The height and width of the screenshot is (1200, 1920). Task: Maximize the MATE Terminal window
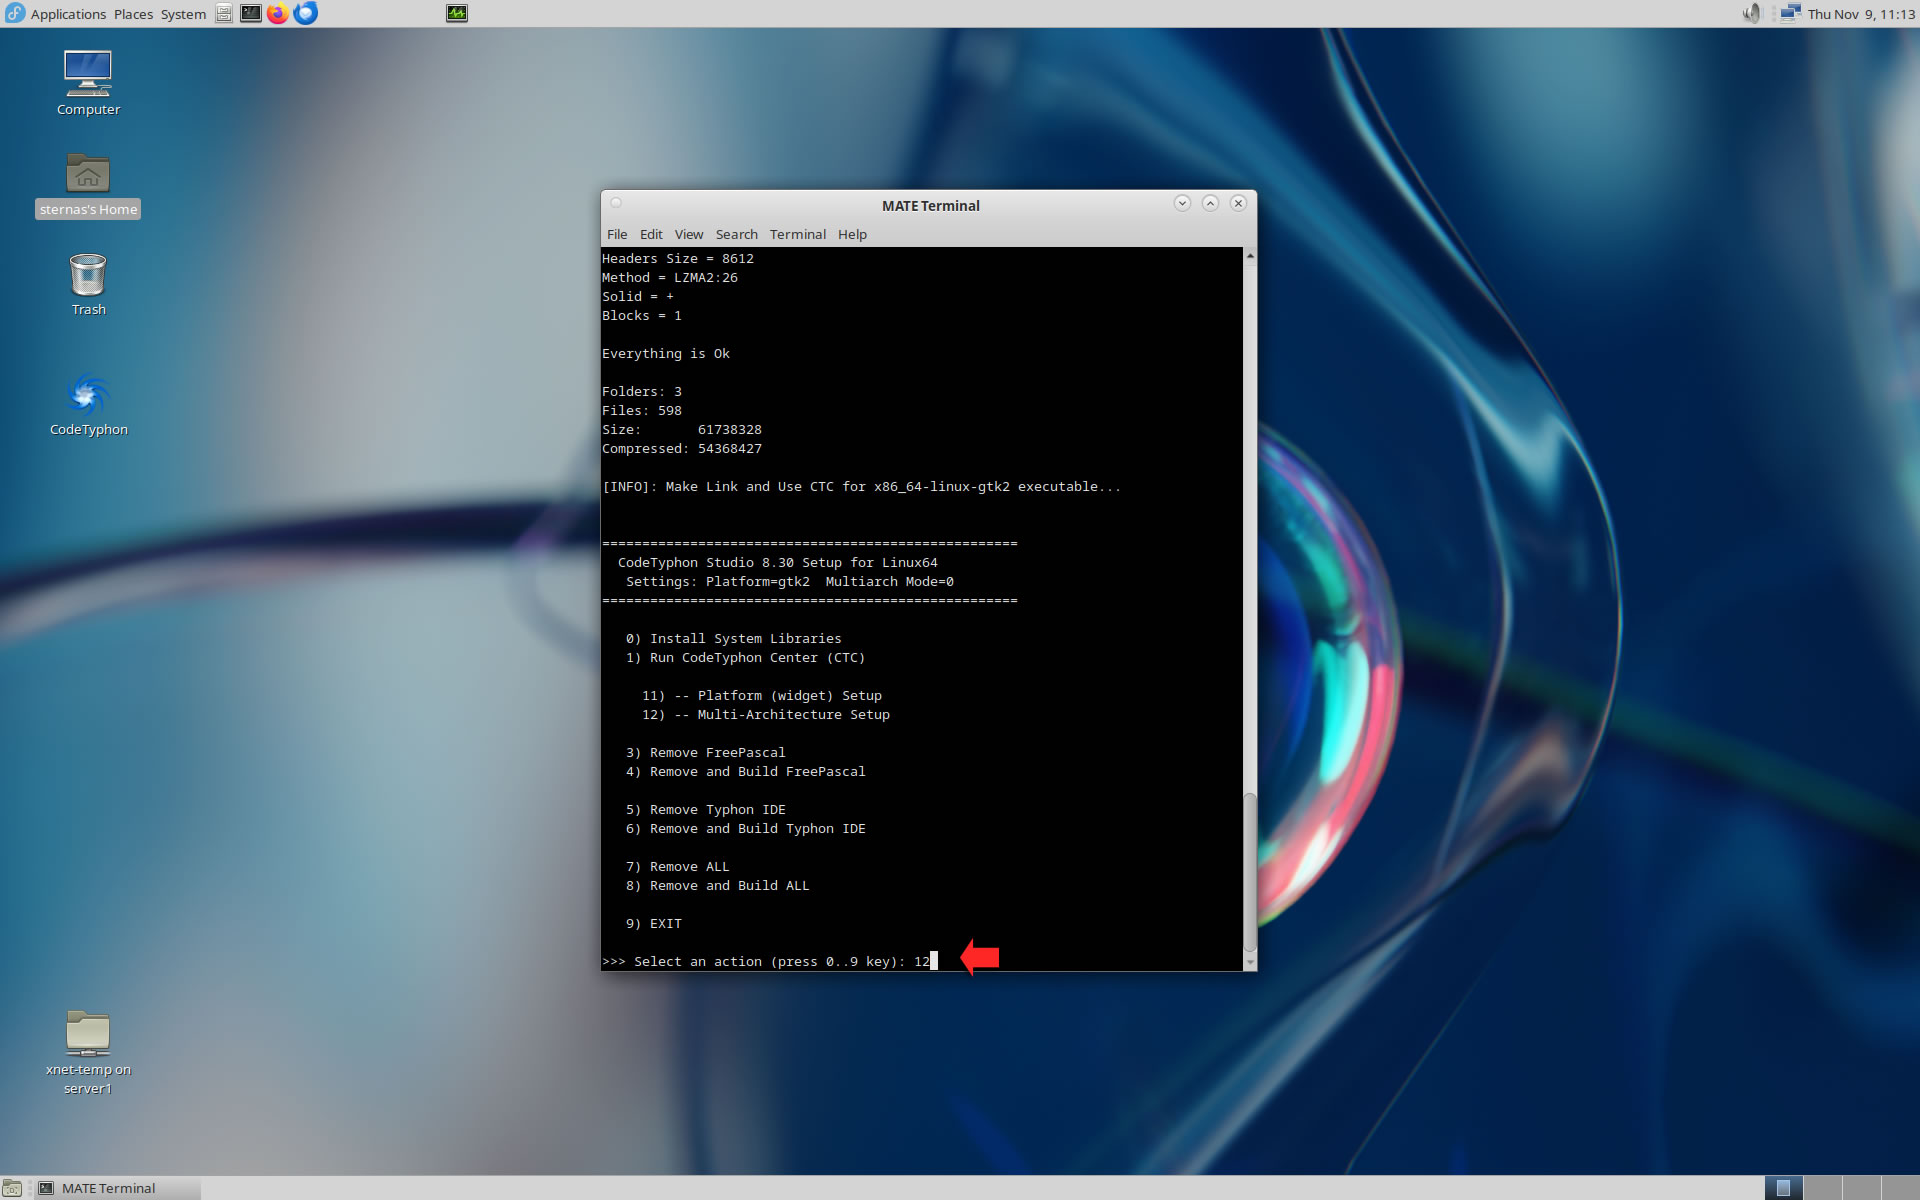[1210, 203]
